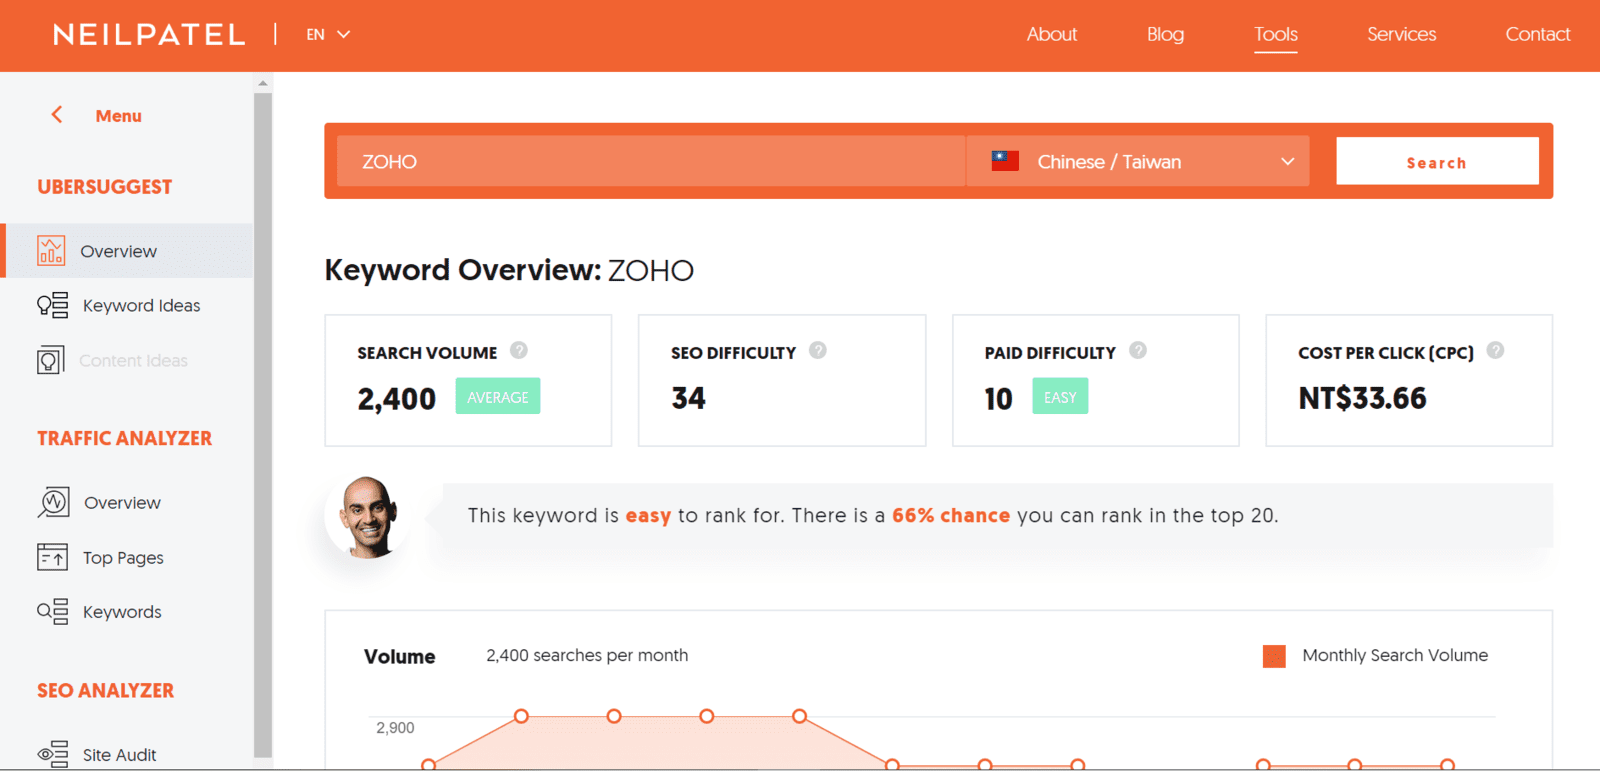The width and height of the screenshot is (1600, 772).
Task: Click the Keyword Ideas sidebar icon
Action: [x=52, y=305]
